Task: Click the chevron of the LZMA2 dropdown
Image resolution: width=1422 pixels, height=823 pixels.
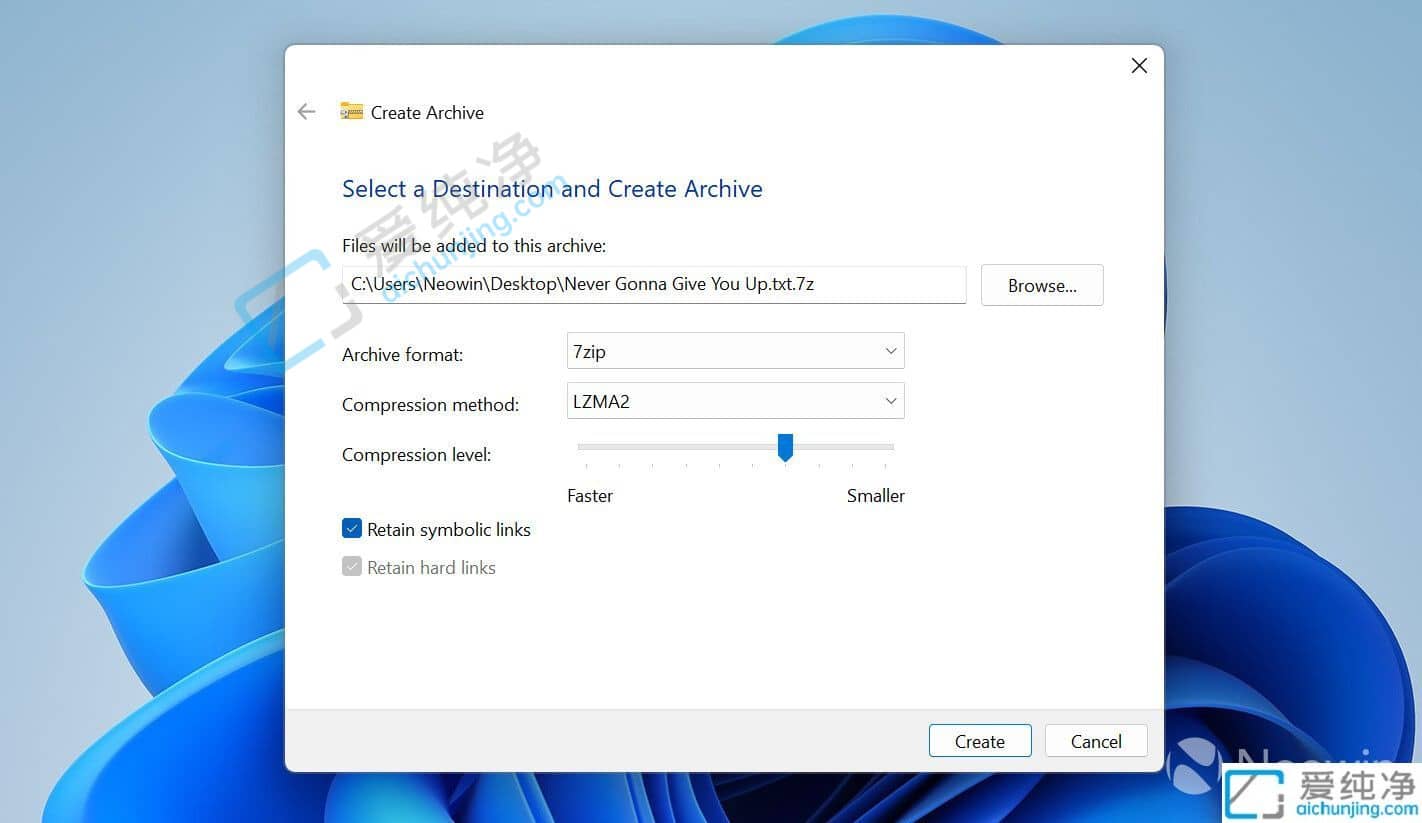Action: click(x=890, y=401)
